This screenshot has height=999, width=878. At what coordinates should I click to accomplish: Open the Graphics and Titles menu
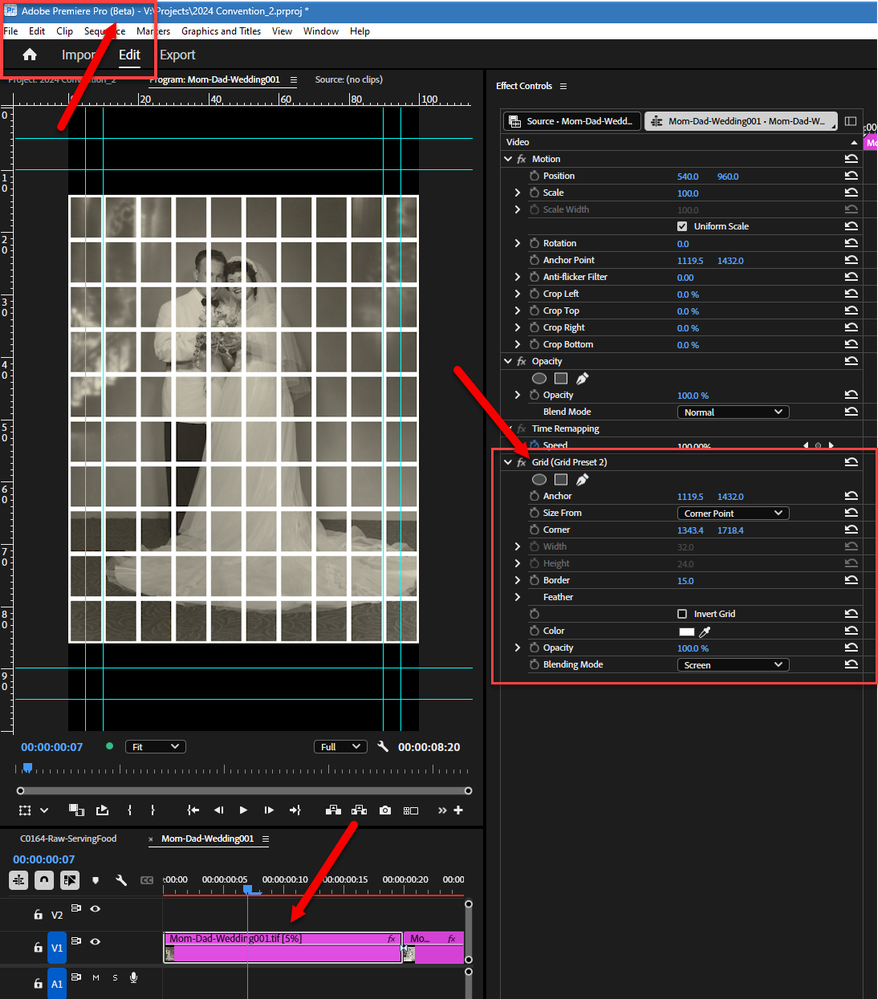[220, 31]
